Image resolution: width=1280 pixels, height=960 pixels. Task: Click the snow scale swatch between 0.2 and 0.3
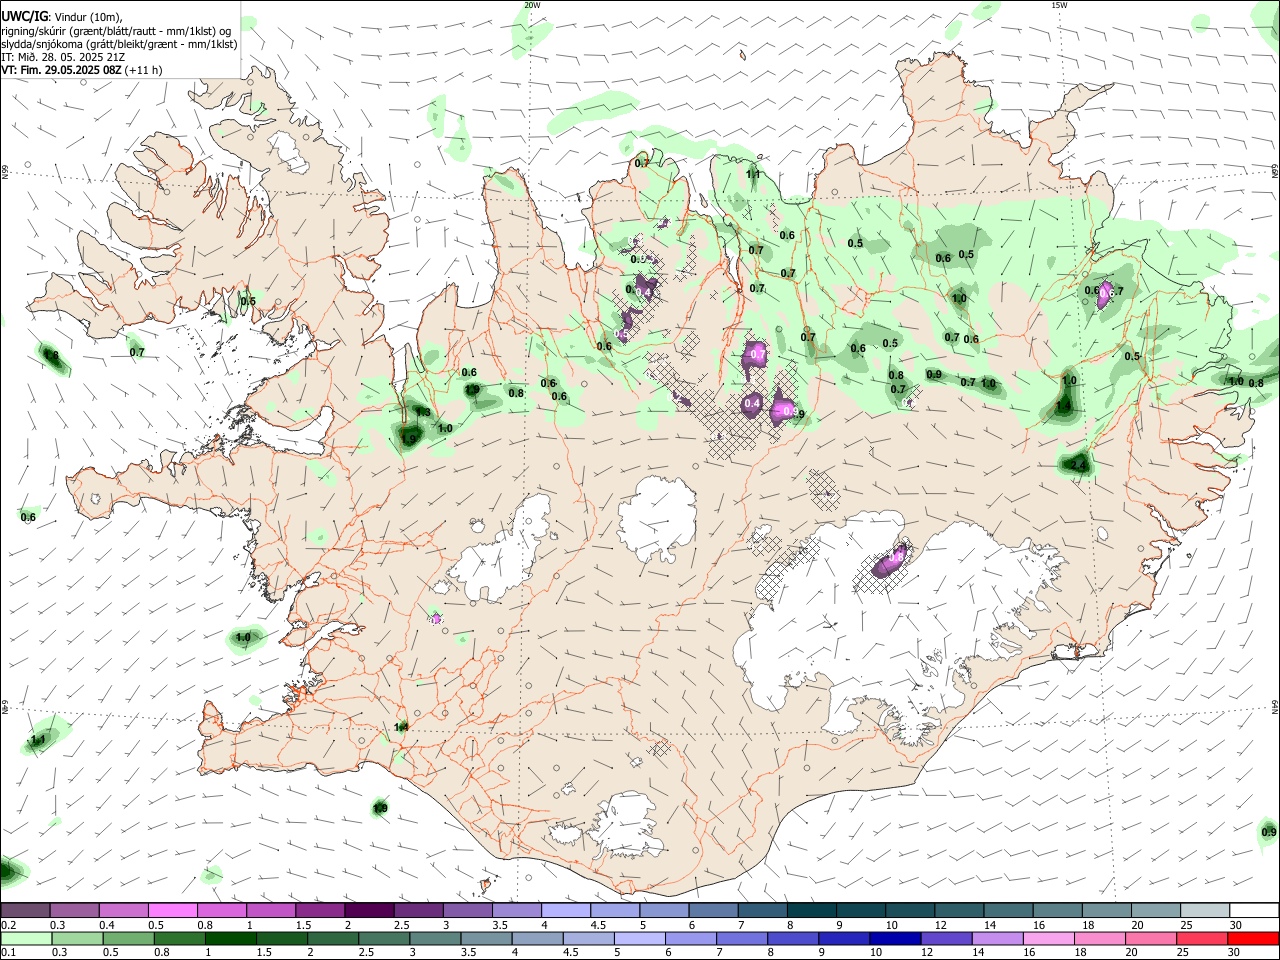[x=25, y=910]
